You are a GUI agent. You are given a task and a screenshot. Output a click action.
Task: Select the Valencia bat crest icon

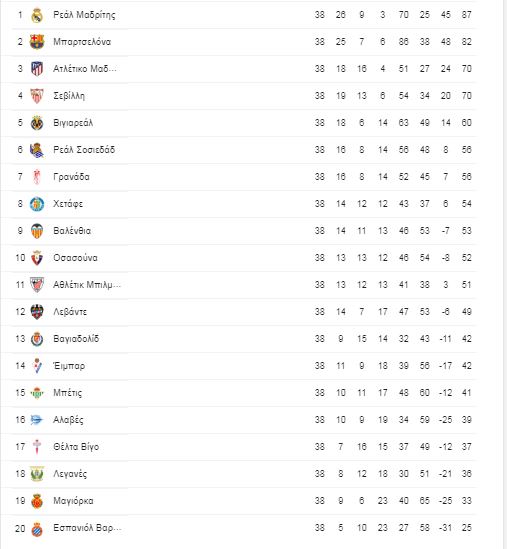(x=37, y=231)
